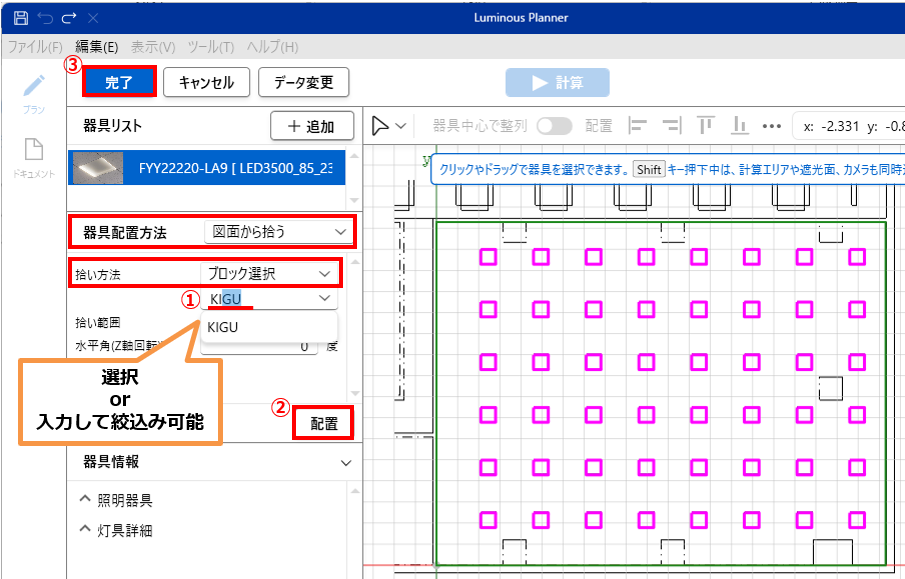Image resolution: width=905 pixels, height=579 pixels.
Task: Open the ファイル(F) menu
Action: [36, 47]
